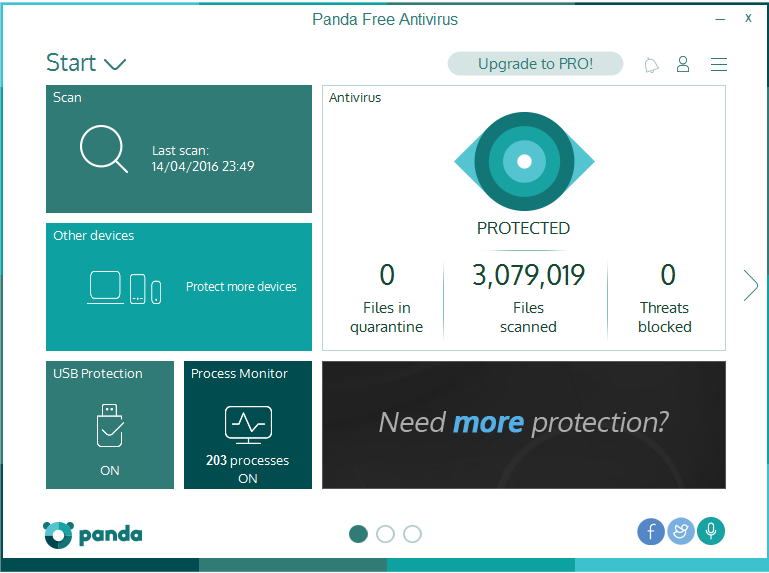Click the Process Monitor heartbeat screen icon
Viewport: 769px width, 573px height.
point(247,424)
